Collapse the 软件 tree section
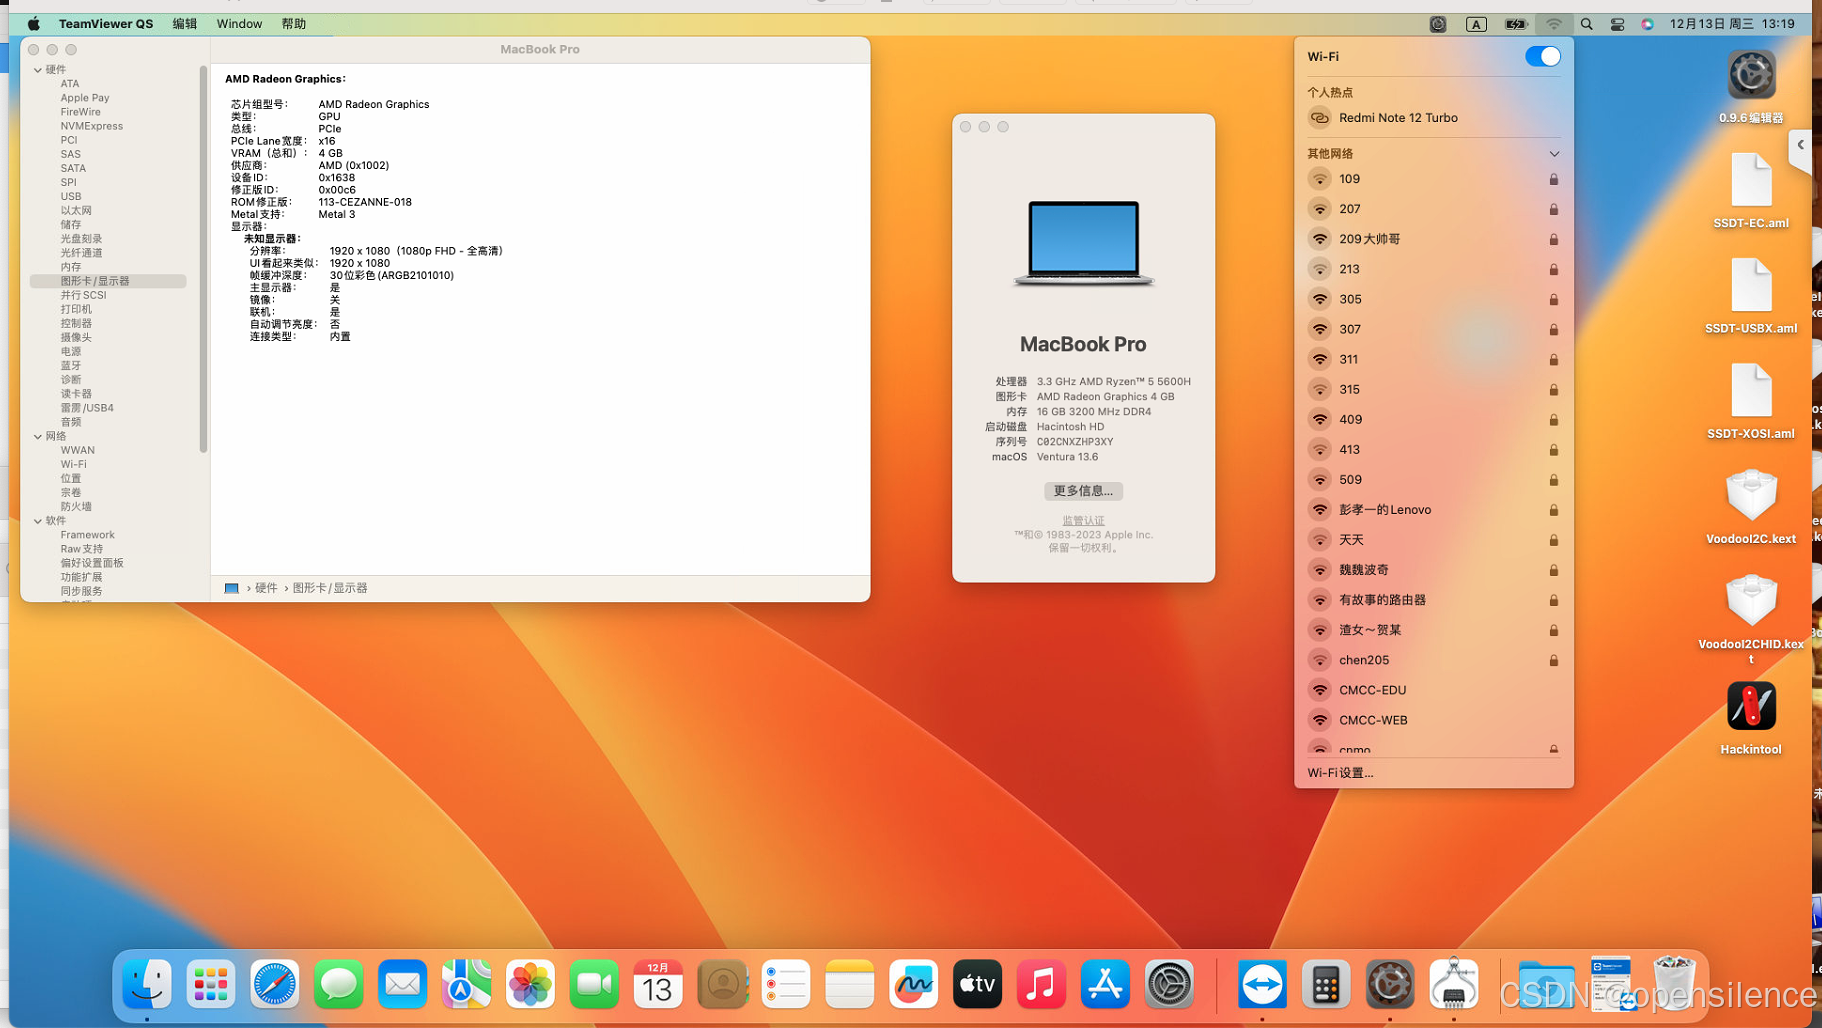 click(x=38, y=521)
